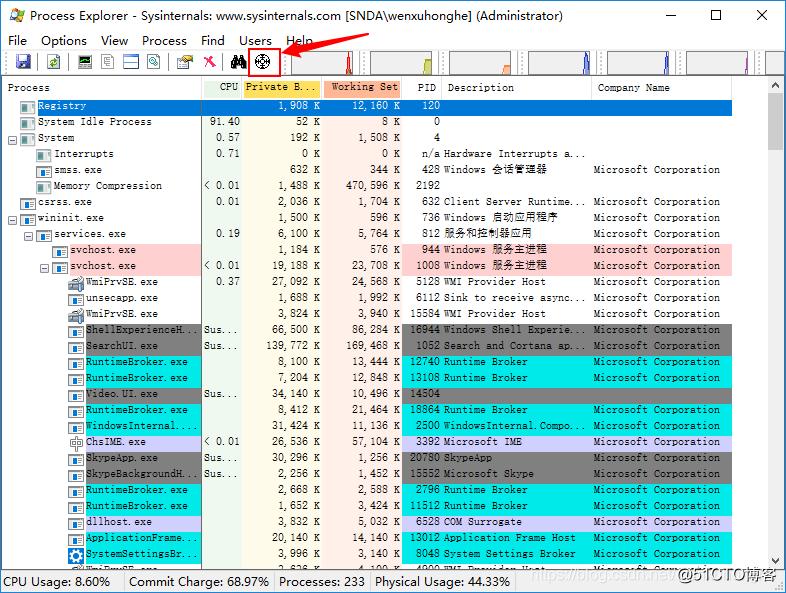Collapse the services.exe tree node
This screenshot has width=786, height=593.
pyautogui.click(x=29, y=234)
